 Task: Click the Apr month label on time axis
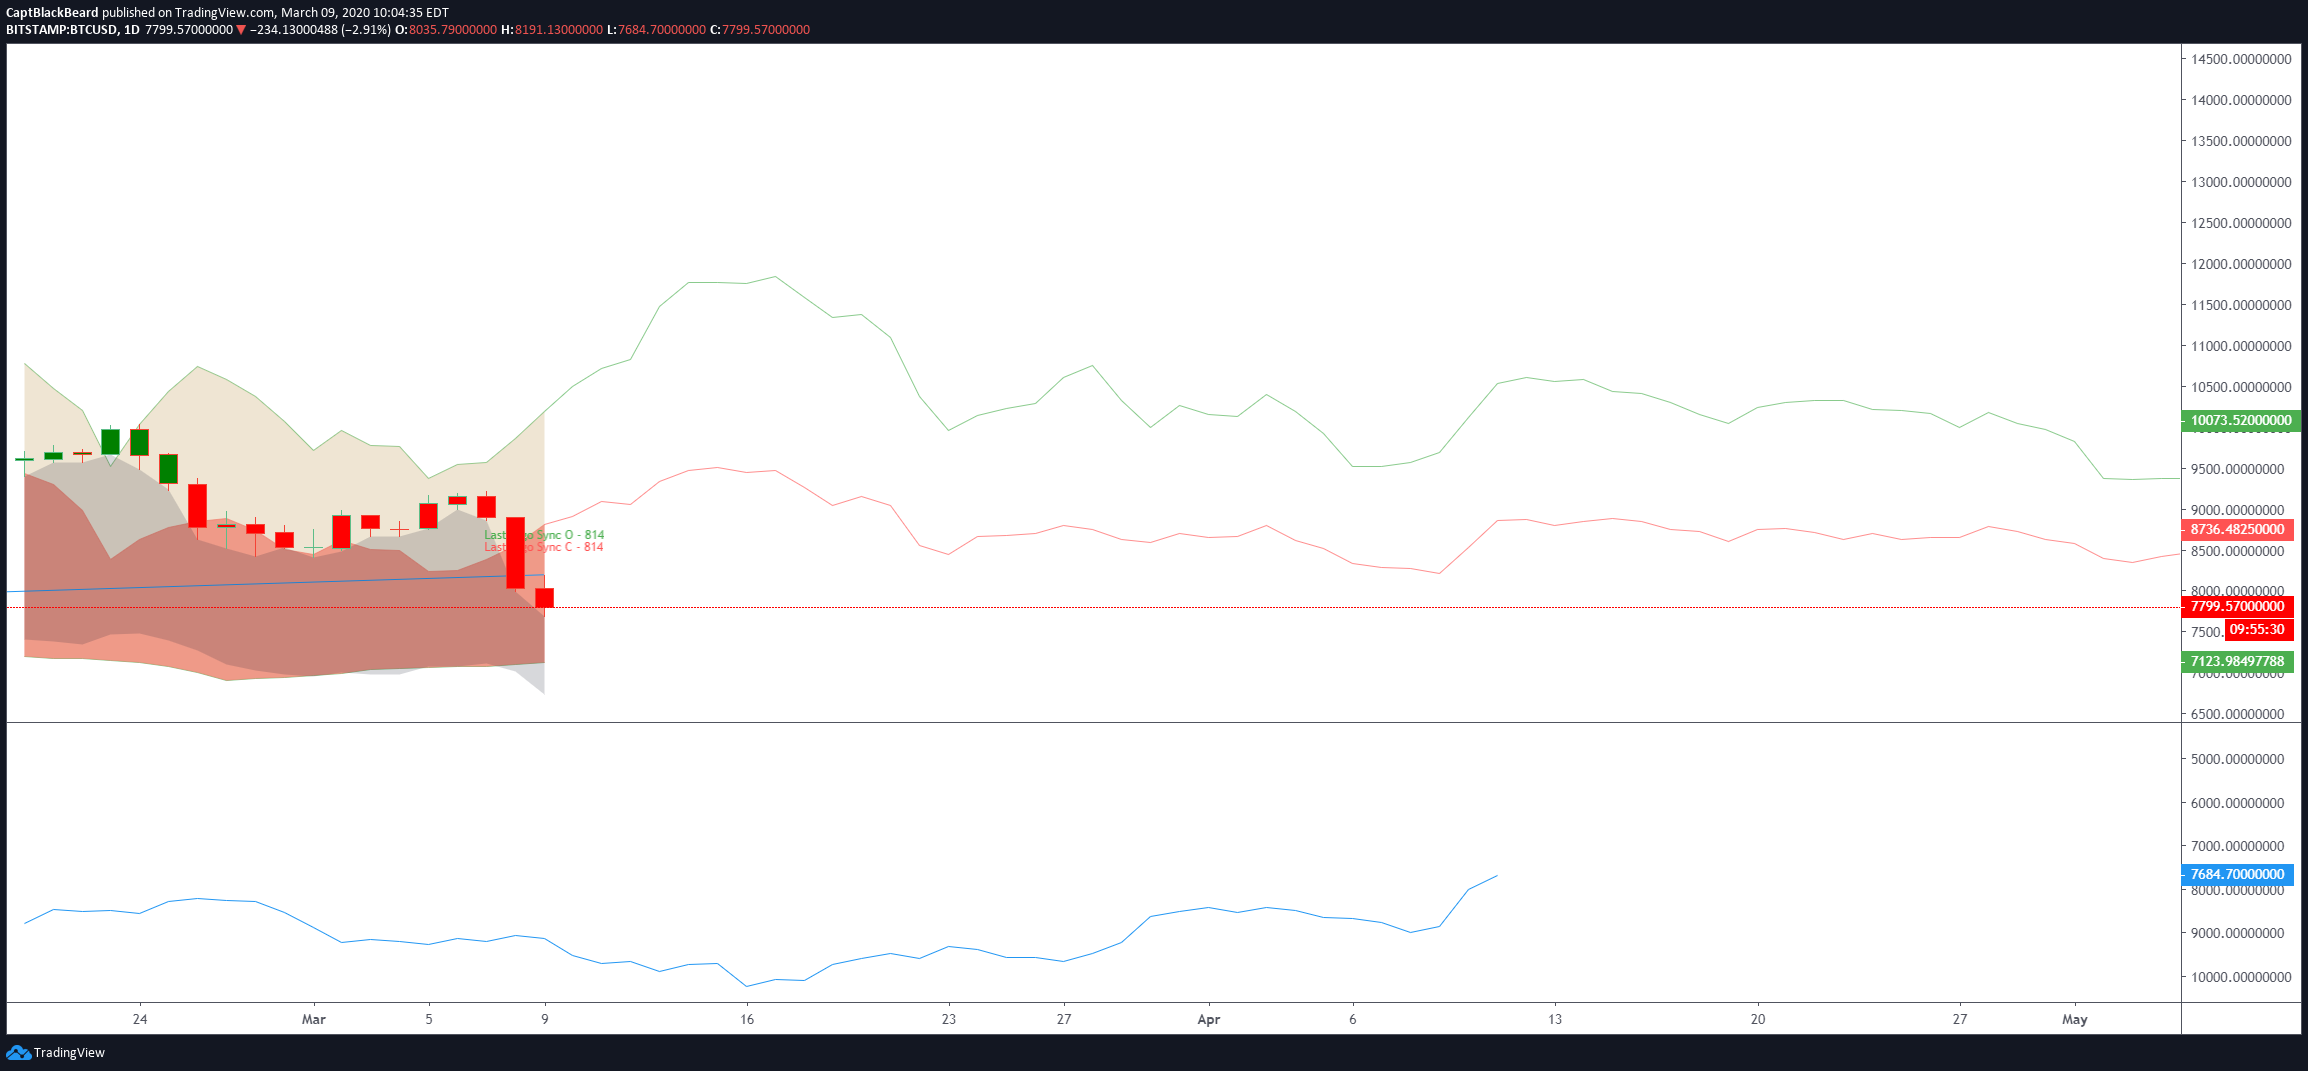click(x=1209, y=1019)
